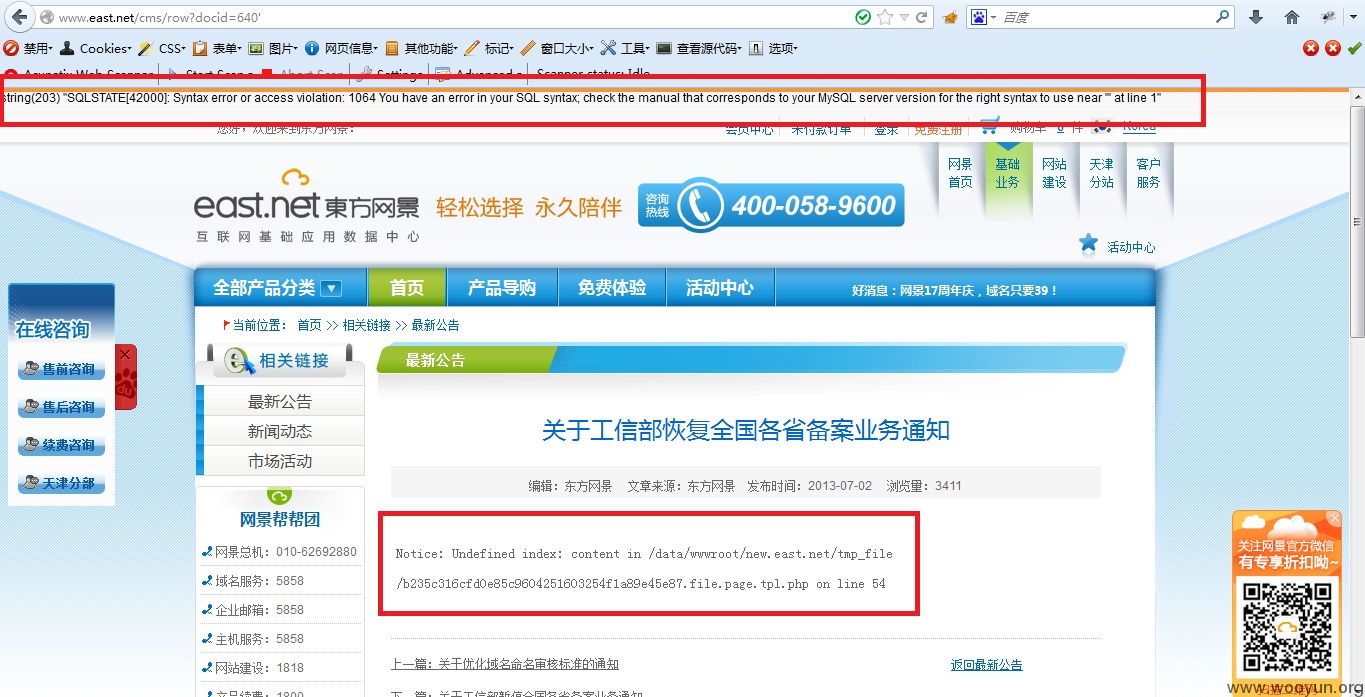Click the spider bug toolbar icon
1365x697 pixels.
tap(1329, 17)
